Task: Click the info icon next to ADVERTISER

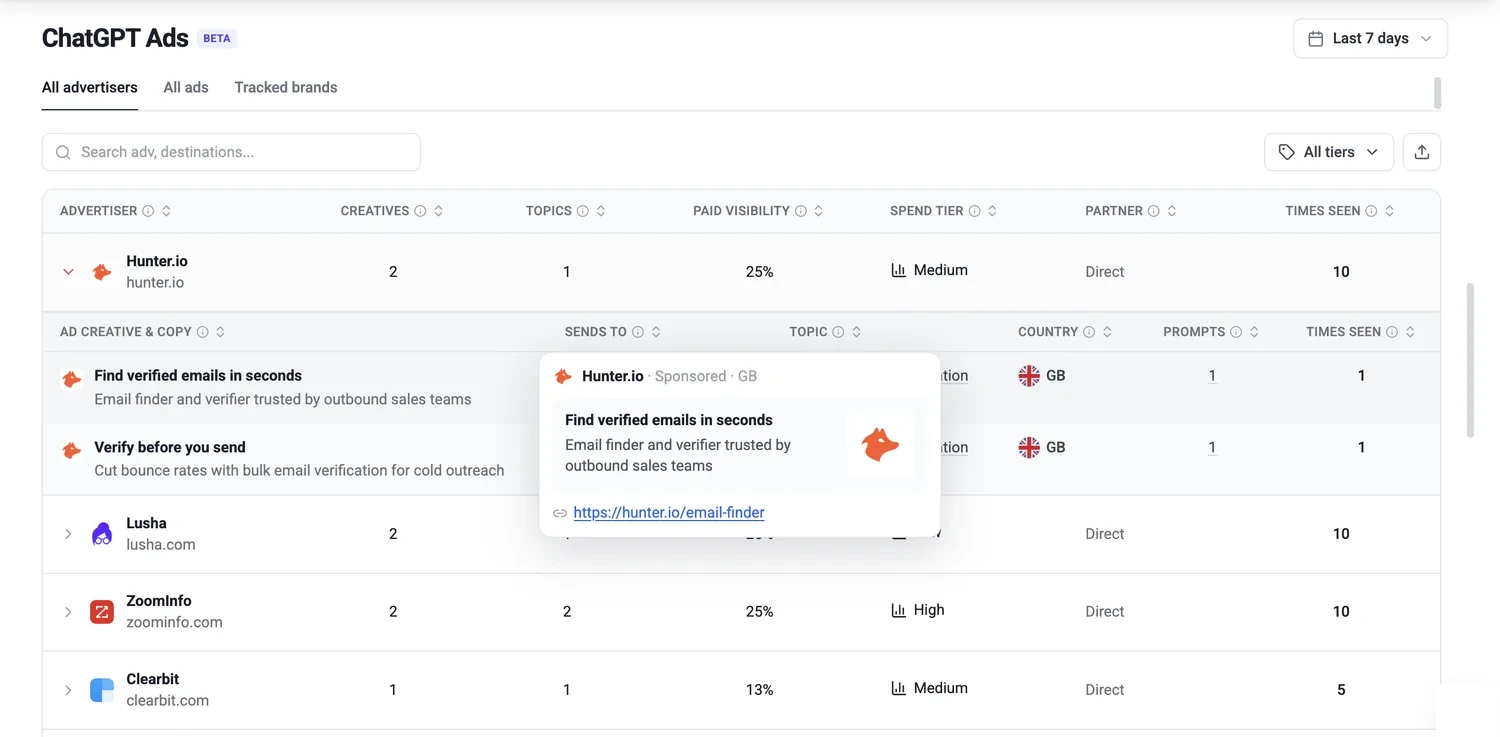Action: pyautogui.click(x=148, y=211)
